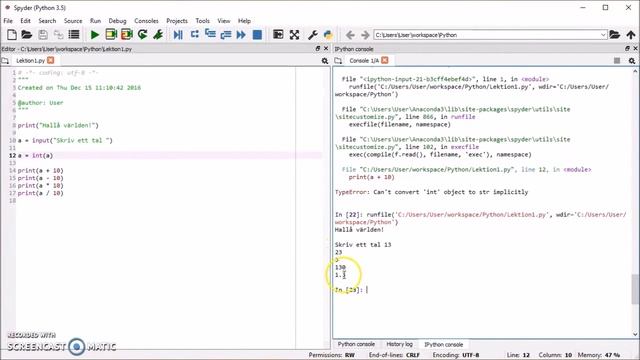The image size is (640, 360).
Task: Expand the working directory path dropdown
Action: tap(603, 35)
